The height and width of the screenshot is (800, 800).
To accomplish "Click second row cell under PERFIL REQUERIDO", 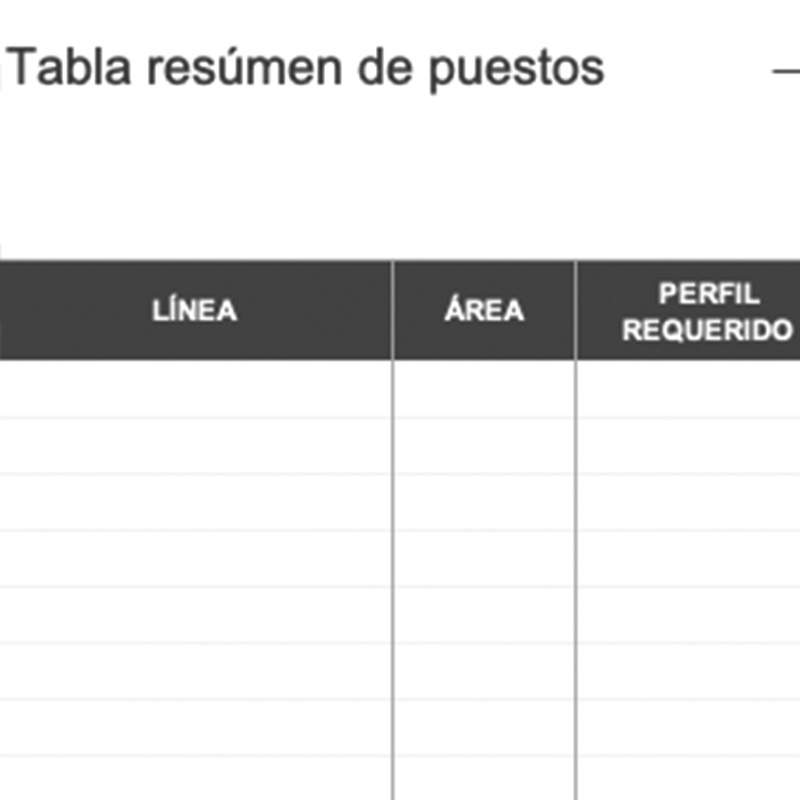I will (690, 446).
